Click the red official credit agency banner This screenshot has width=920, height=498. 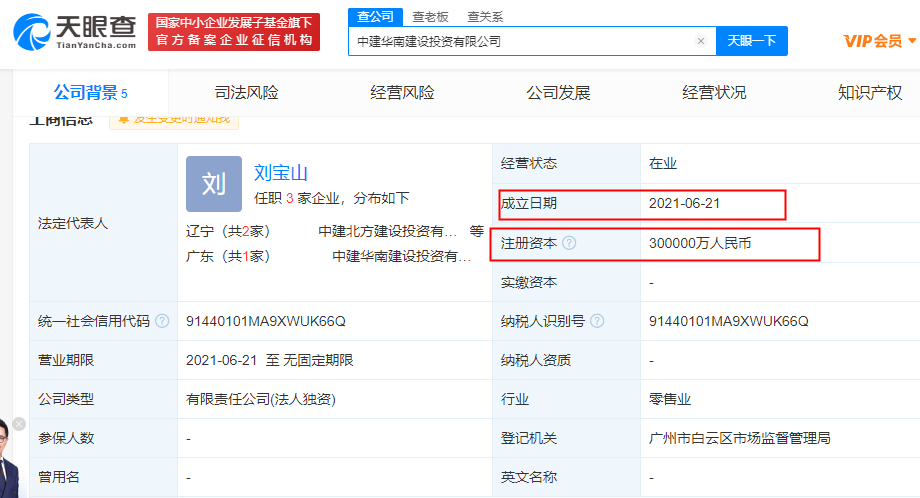click(233, 32)
